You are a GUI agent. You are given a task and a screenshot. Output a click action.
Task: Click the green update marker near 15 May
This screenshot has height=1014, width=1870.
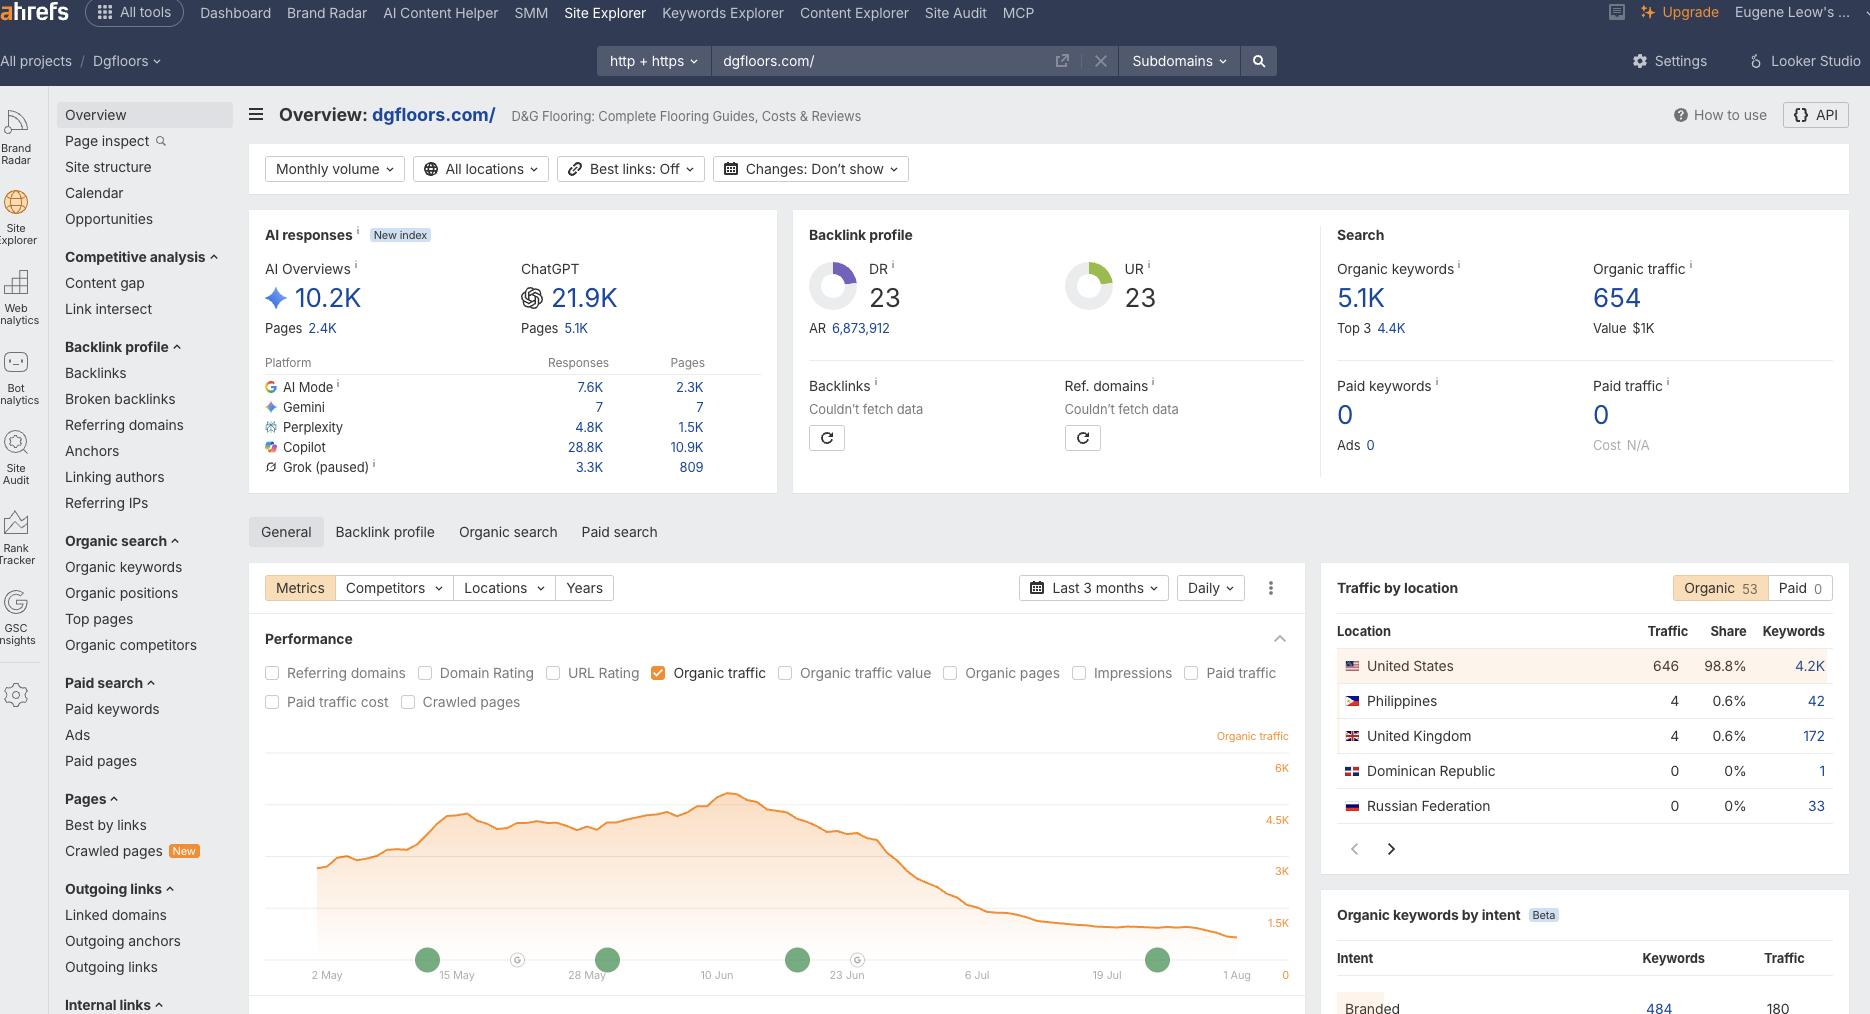tap(427, 960)
